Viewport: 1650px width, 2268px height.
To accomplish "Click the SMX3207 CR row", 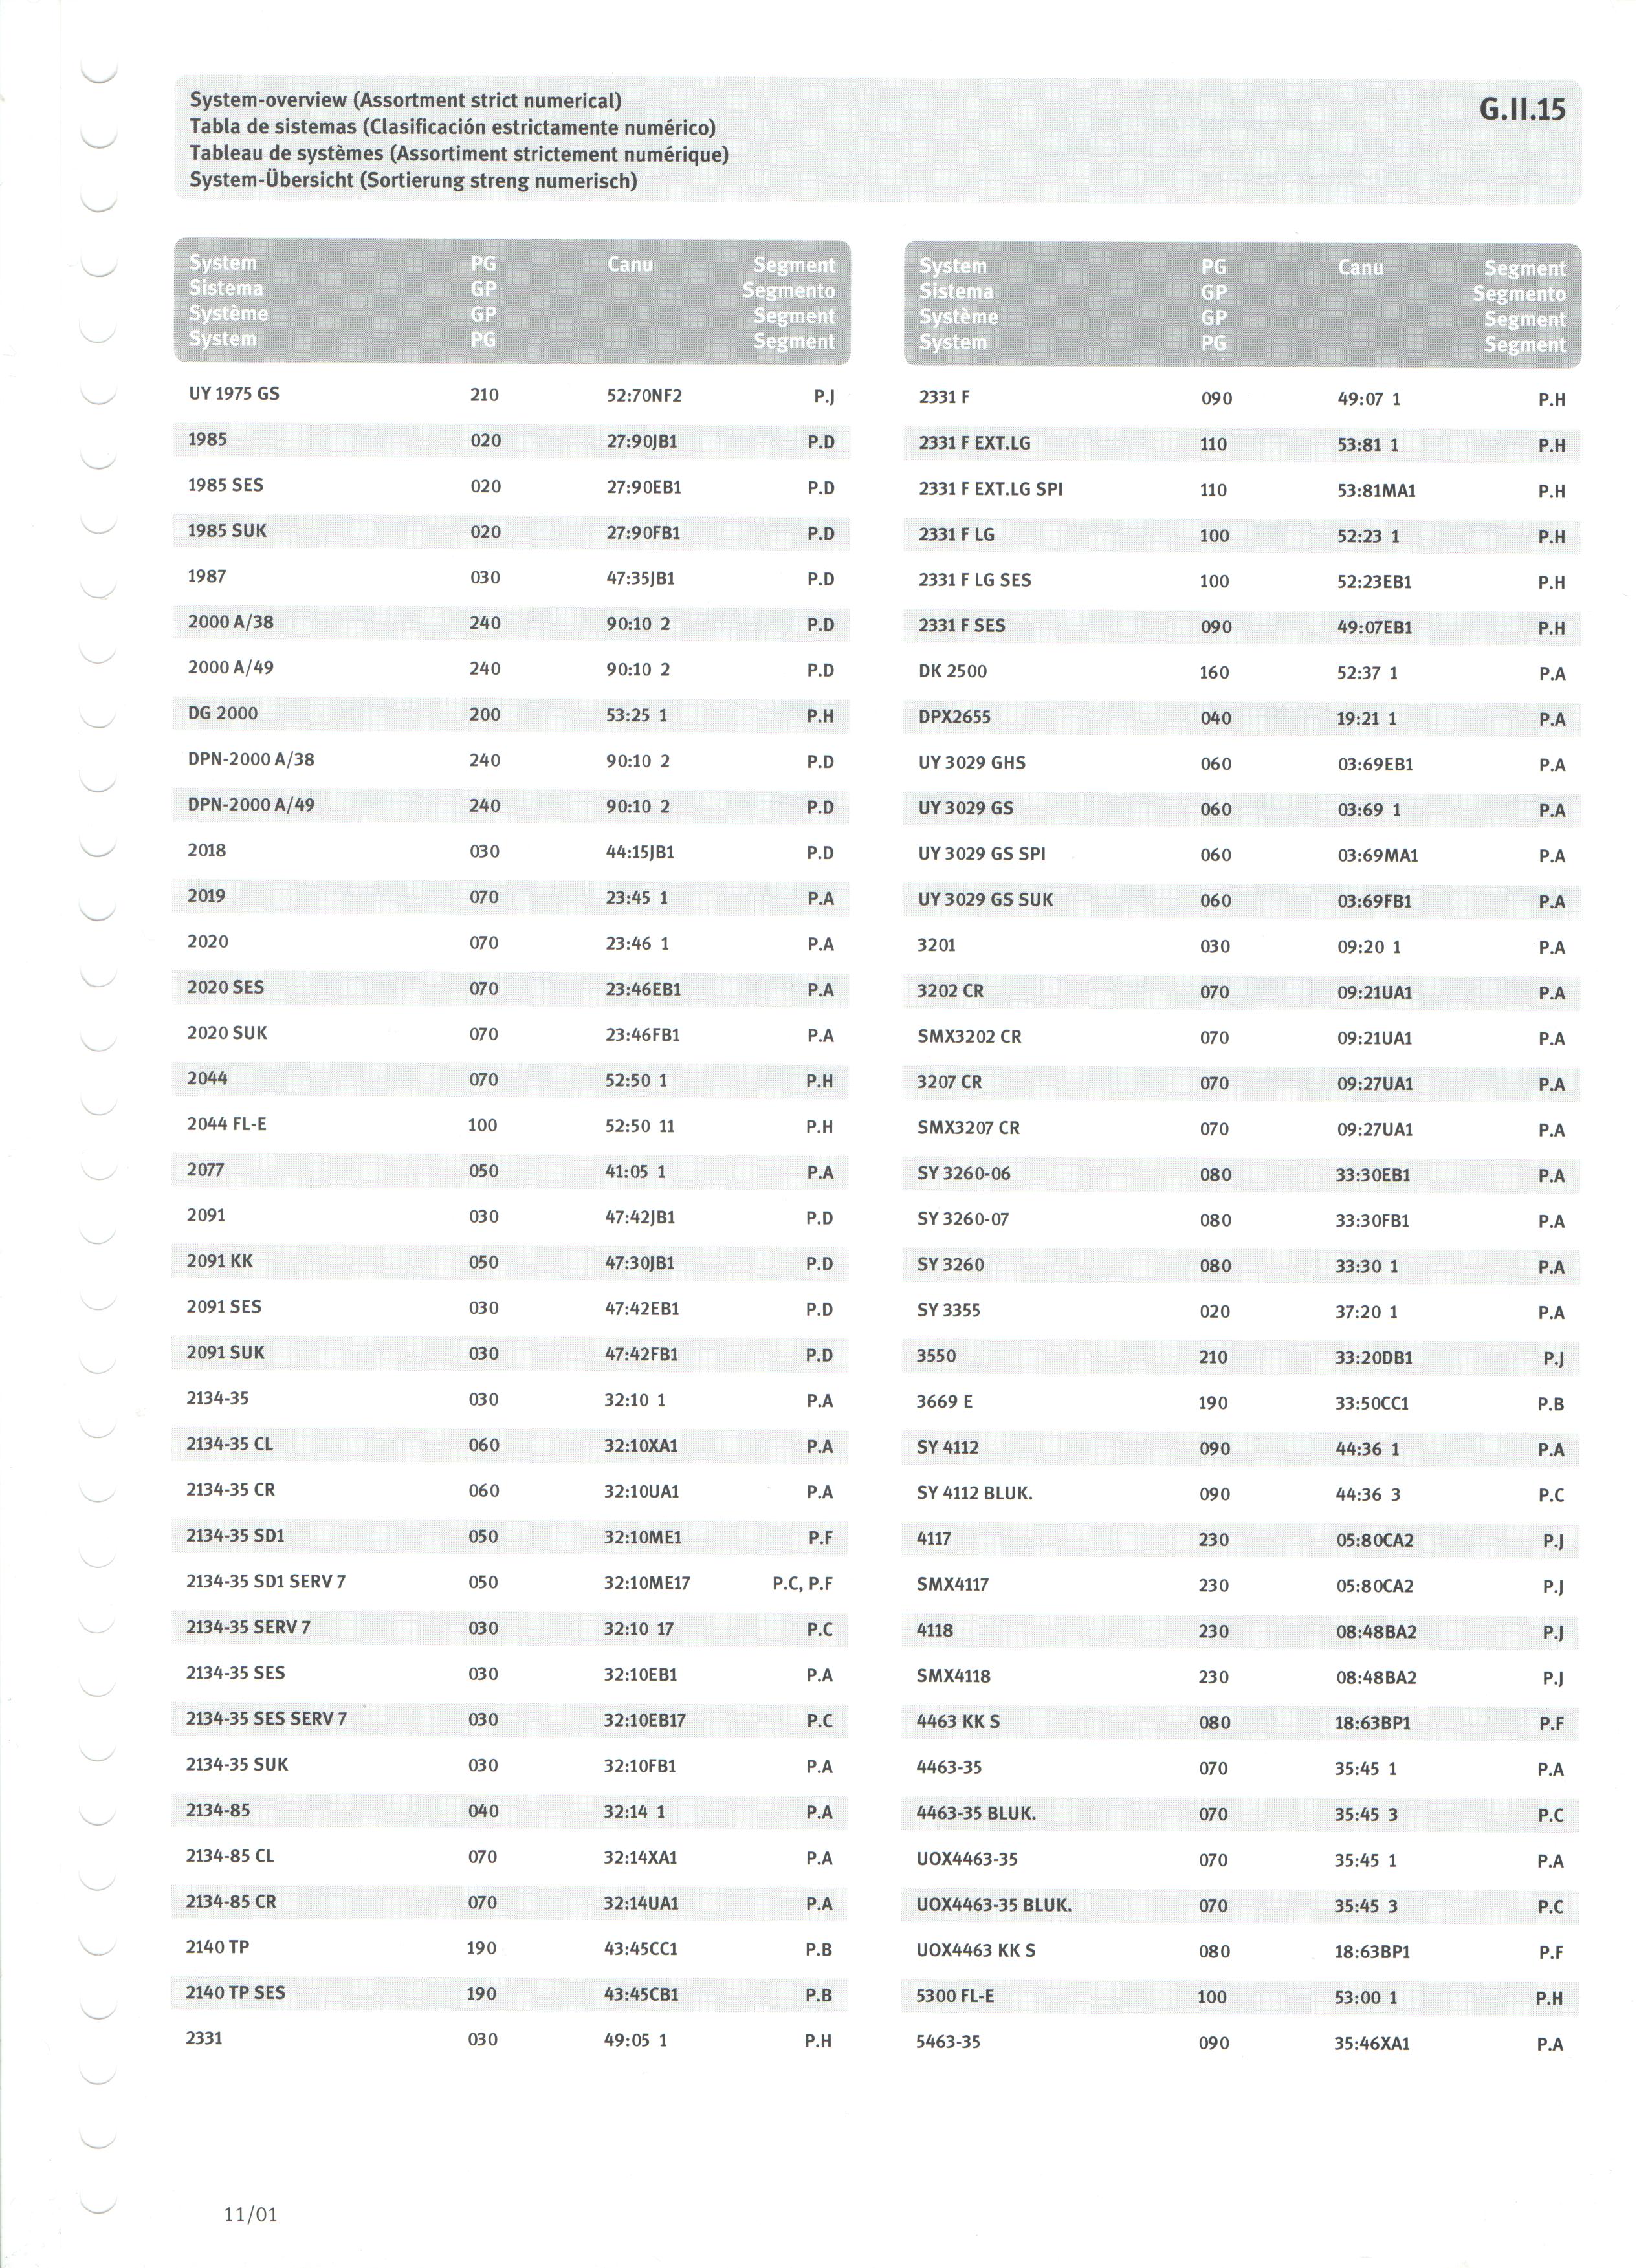I will tap(1241, 1128).
